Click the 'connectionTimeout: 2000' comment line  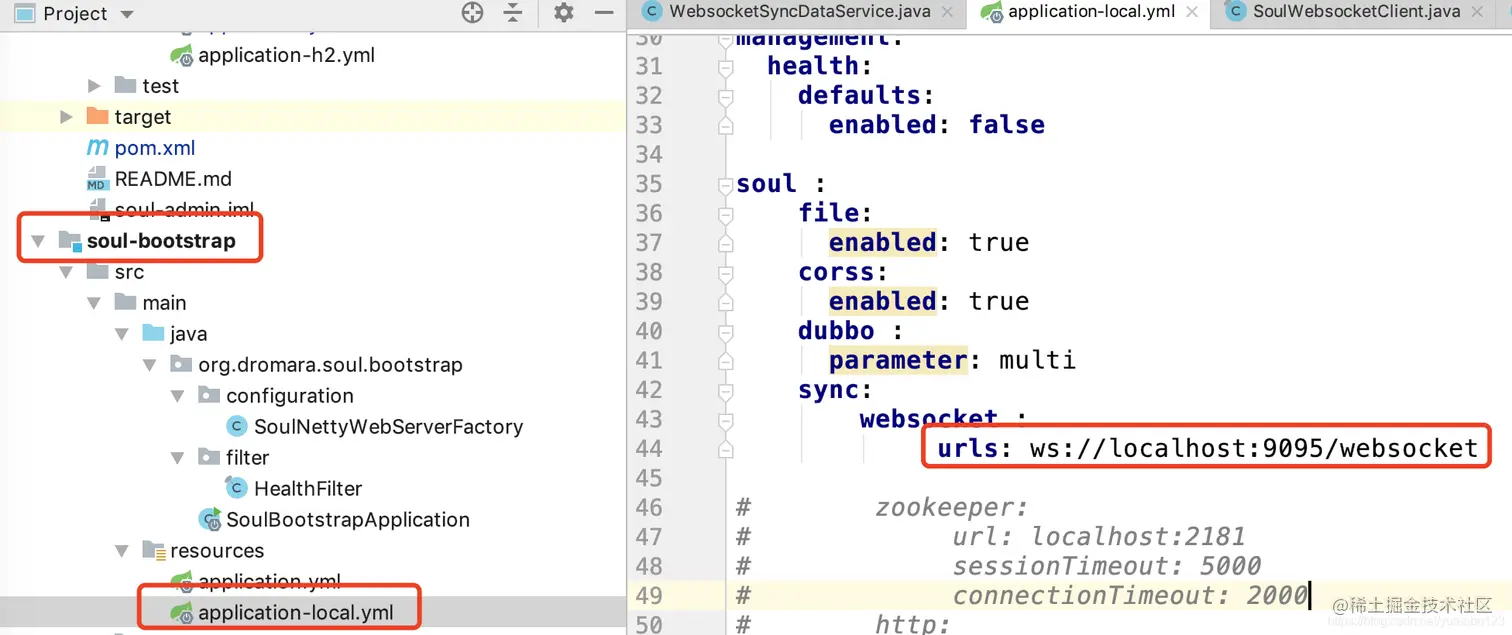[x=1130, y=596]
